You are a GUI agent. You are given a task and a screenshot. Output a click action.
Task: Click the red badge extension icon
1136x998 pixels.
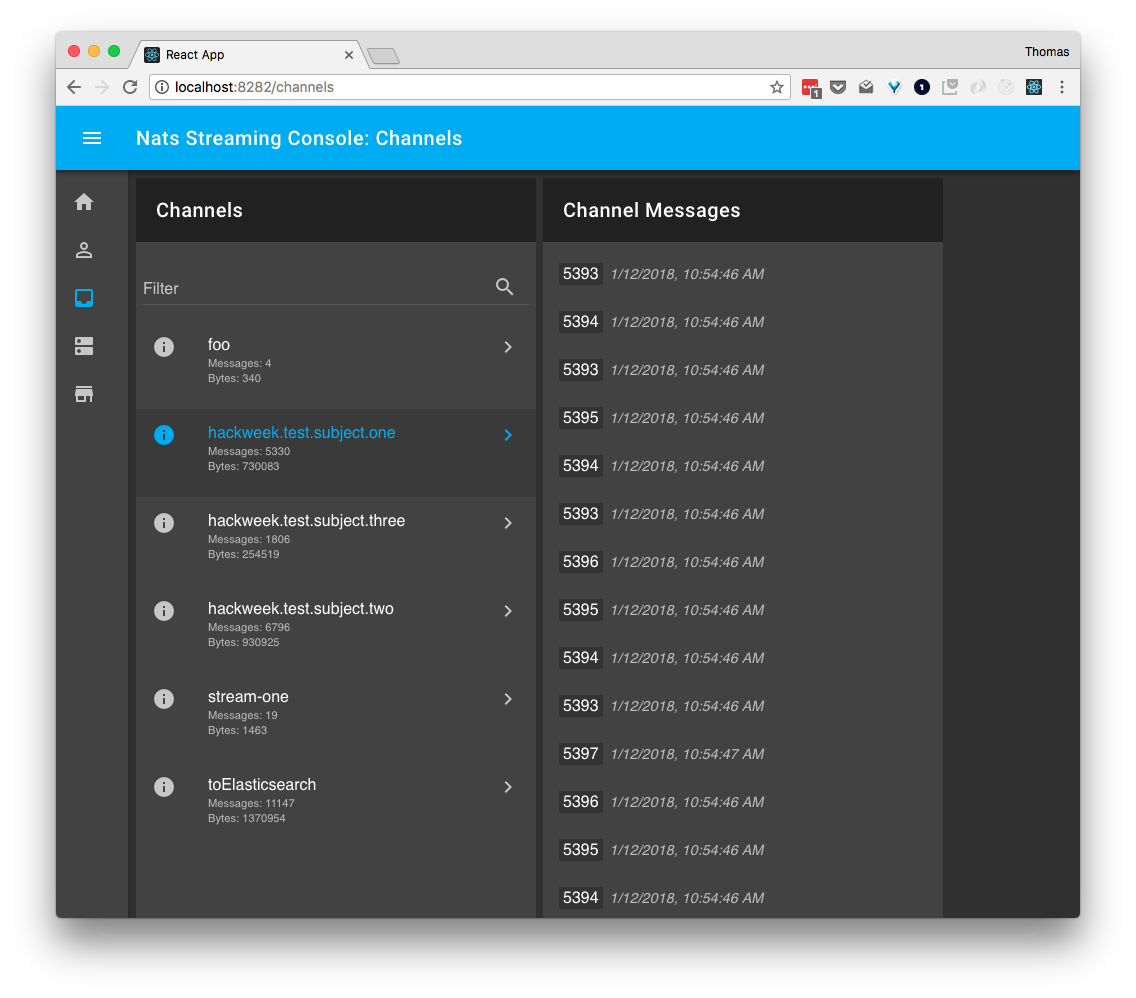[811, 88]
